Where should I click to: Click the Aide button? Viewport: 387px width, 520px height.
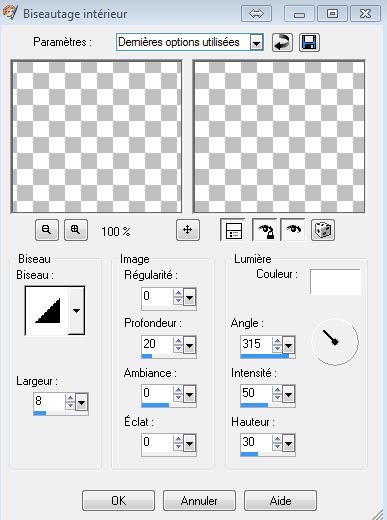coord(280,500)
